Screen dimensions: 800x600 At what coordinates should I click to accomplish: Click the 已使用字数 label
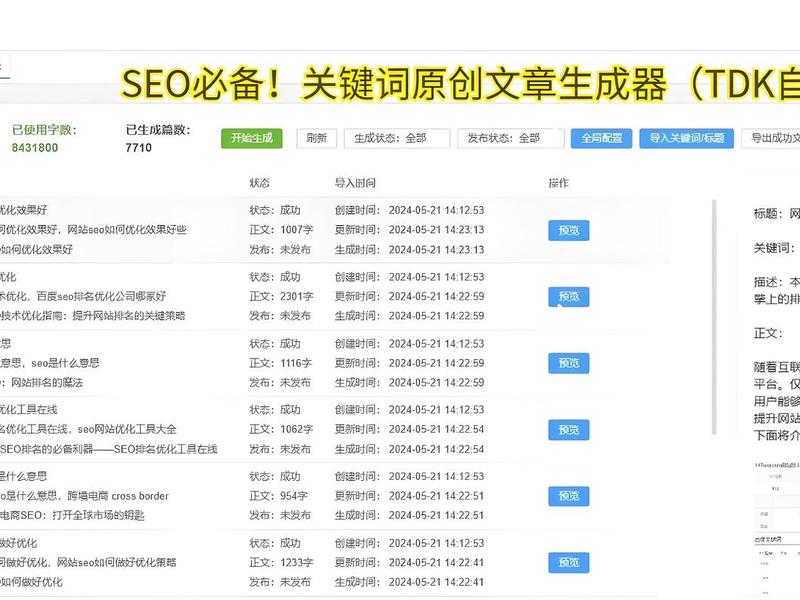click(44, 130)
